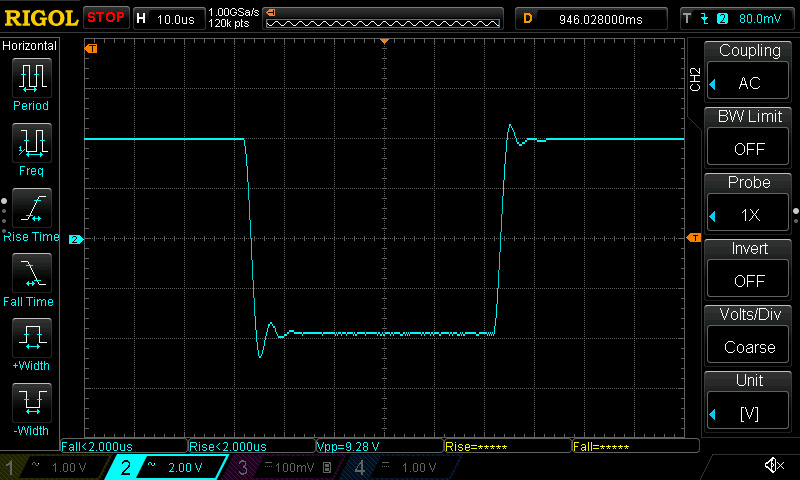Screen dimensions: 800x480
Task: Select the Freq measurement icon
Action: (x=32, y=143)
